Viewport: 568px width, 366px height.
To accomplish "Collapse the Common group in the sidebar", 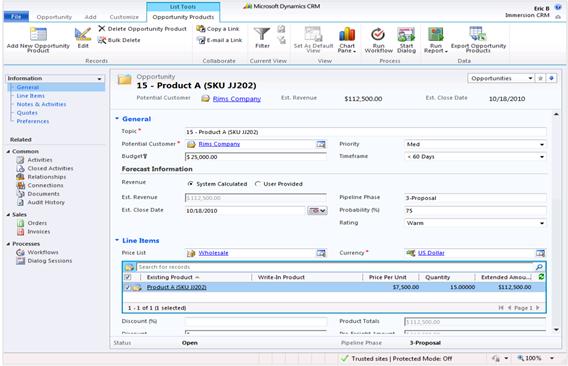I will 8,151.
